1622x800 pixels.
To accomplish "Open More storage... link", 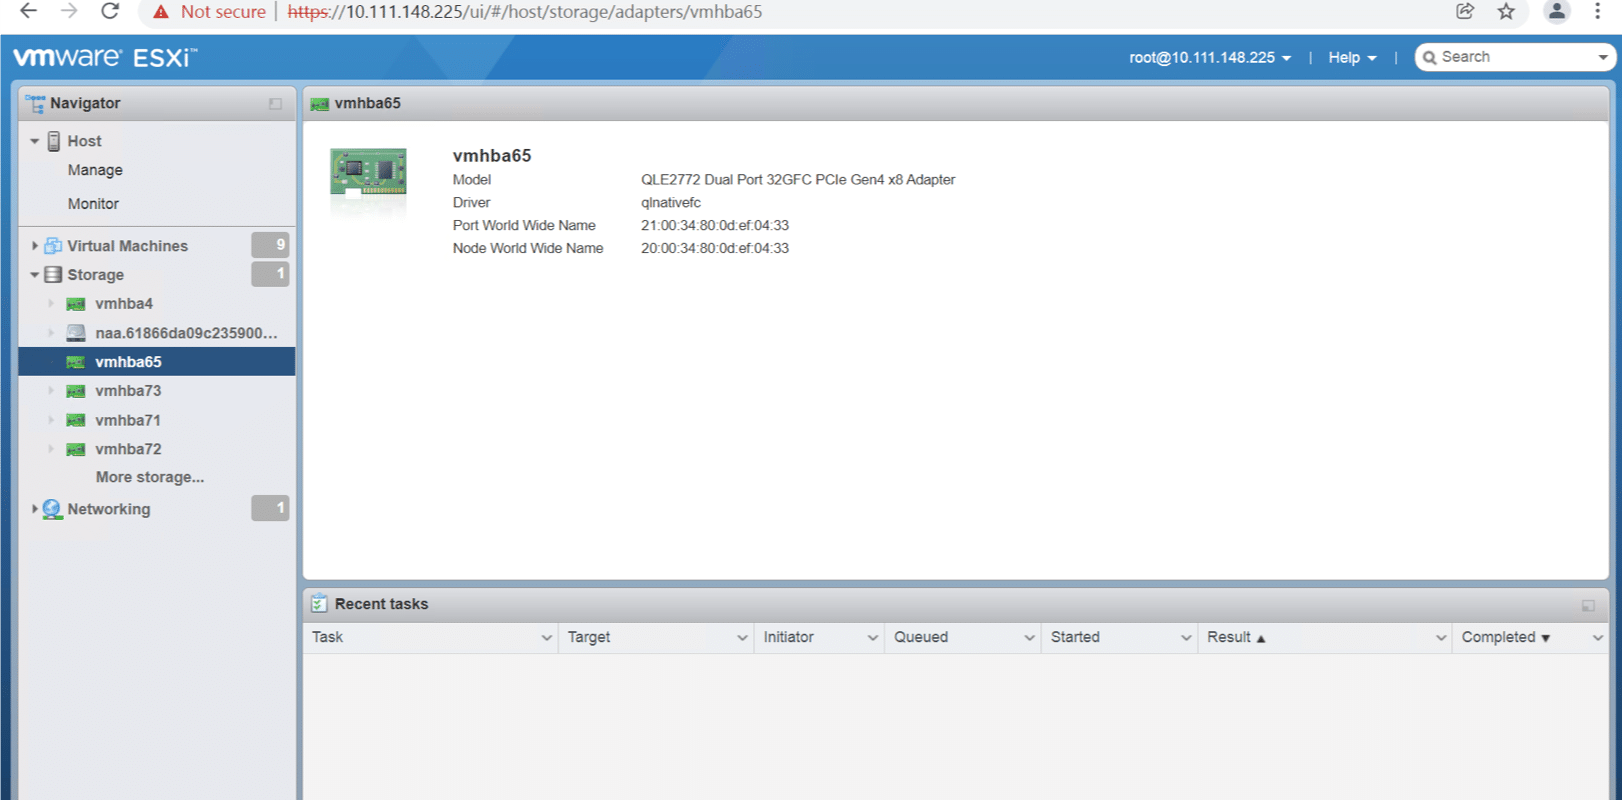I will (150, 478).
